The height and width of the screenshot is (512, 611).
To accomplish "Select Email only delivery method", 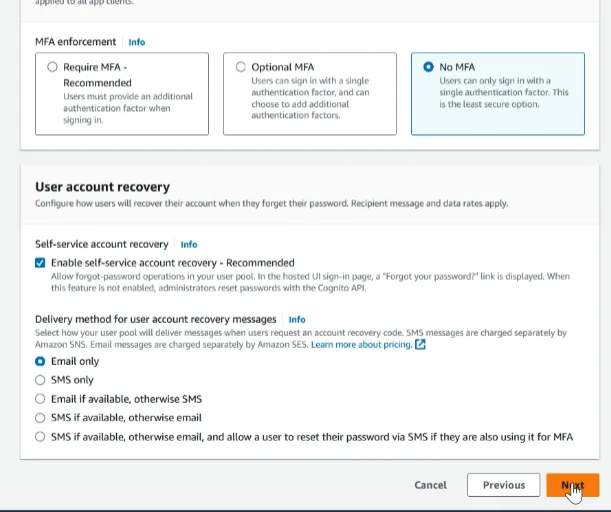I will pyautogui.click(x=40, y=362).
